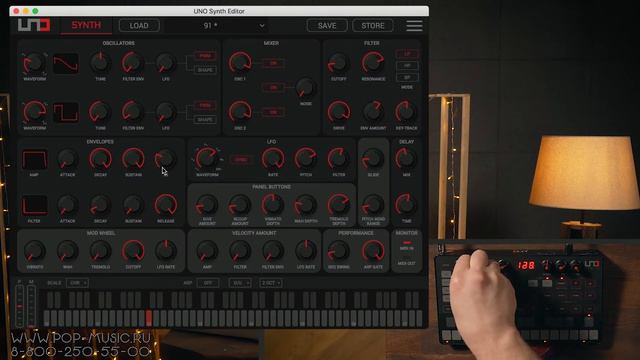Click the filter ENV AMOUNT knob

(x=373, y=112)
